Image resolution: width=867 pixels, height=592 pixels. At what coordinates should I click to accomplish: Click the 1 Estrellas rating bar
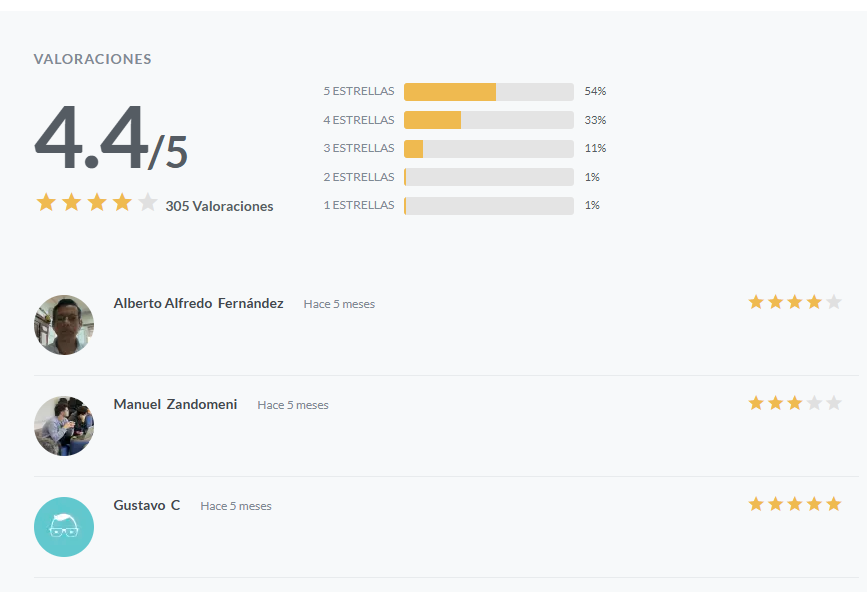tap(489, 206)
